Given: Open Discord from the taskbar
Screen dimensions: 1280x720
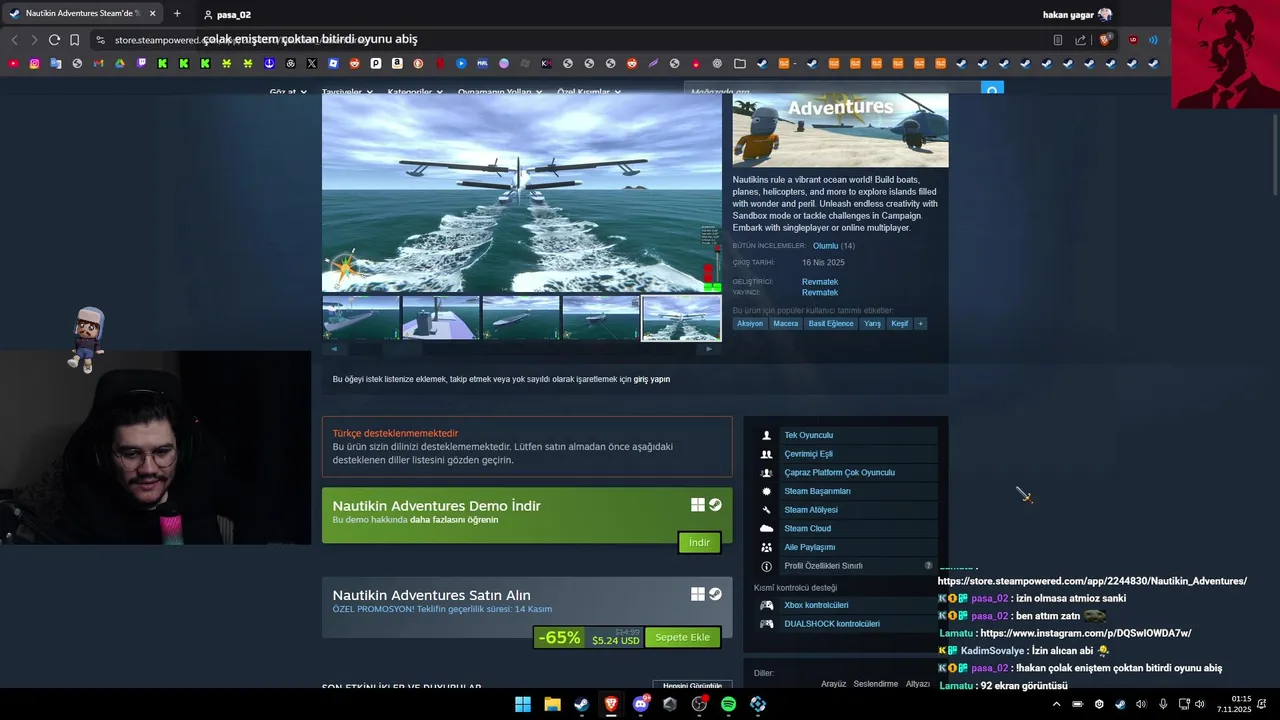Looking at the screenshot, I should pyautogui.click(x=641, y=704).
